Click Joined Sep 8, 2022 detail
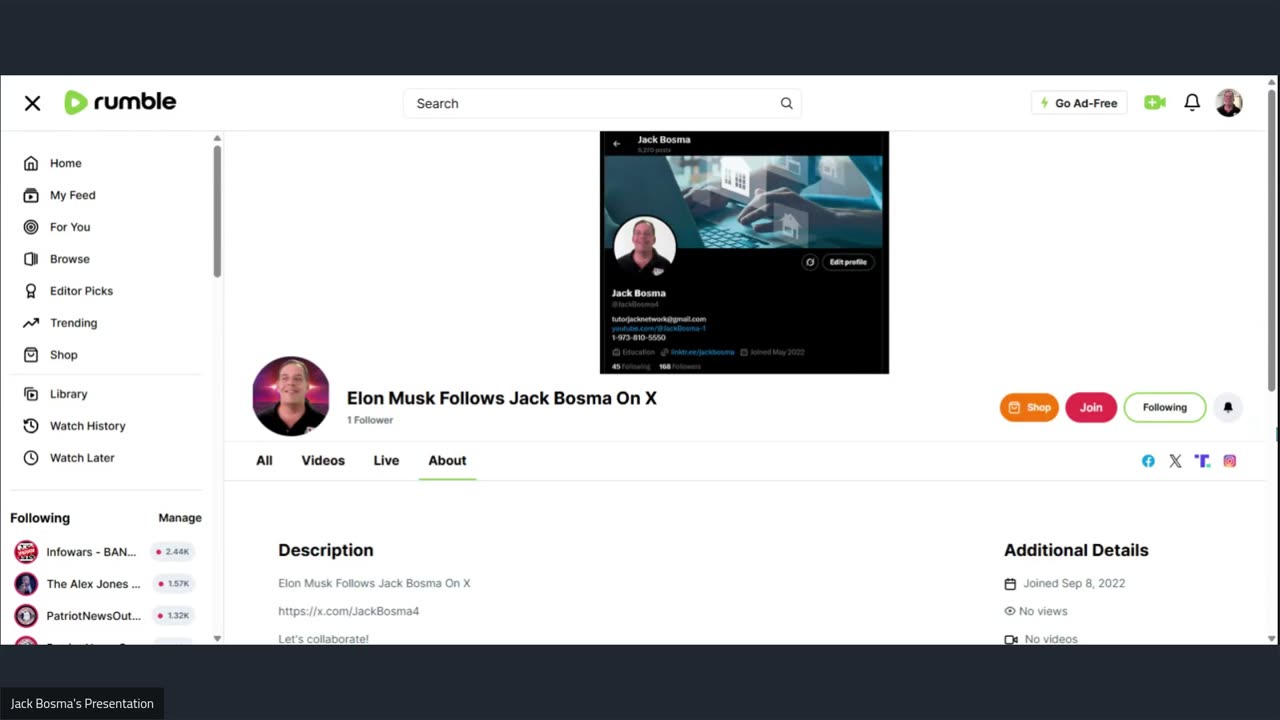The image size is (1280, 720). click(x=1074, y=583)
